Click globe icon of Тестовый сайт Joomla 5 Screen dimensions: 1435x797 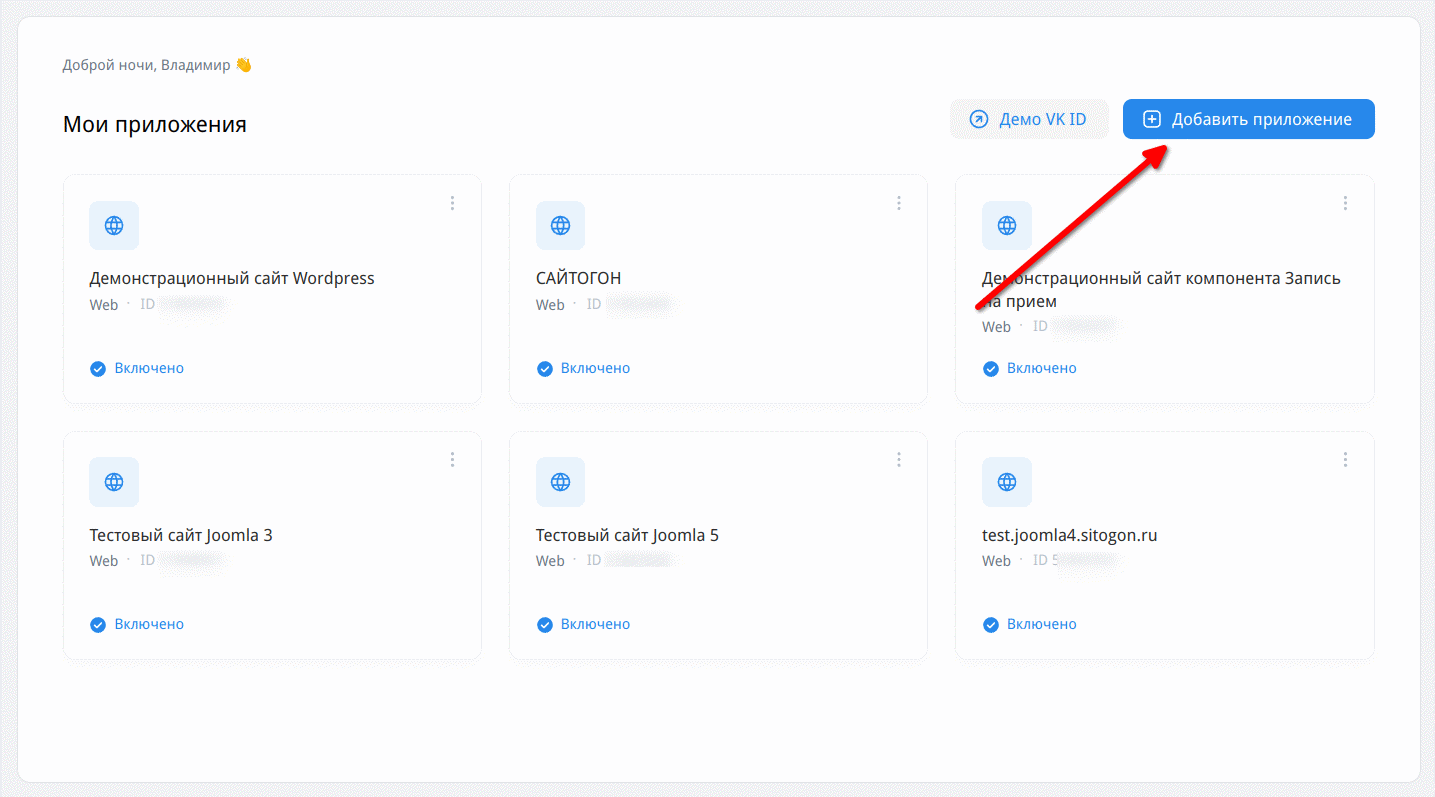[560, 482]
